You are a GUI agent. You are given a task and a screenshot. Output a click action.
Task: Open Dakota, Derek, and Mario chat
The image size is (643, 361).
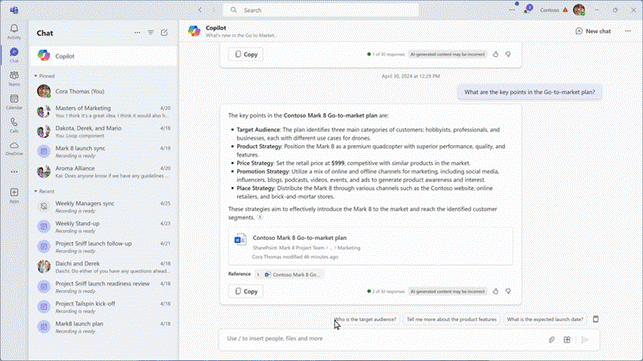[103, 131]
